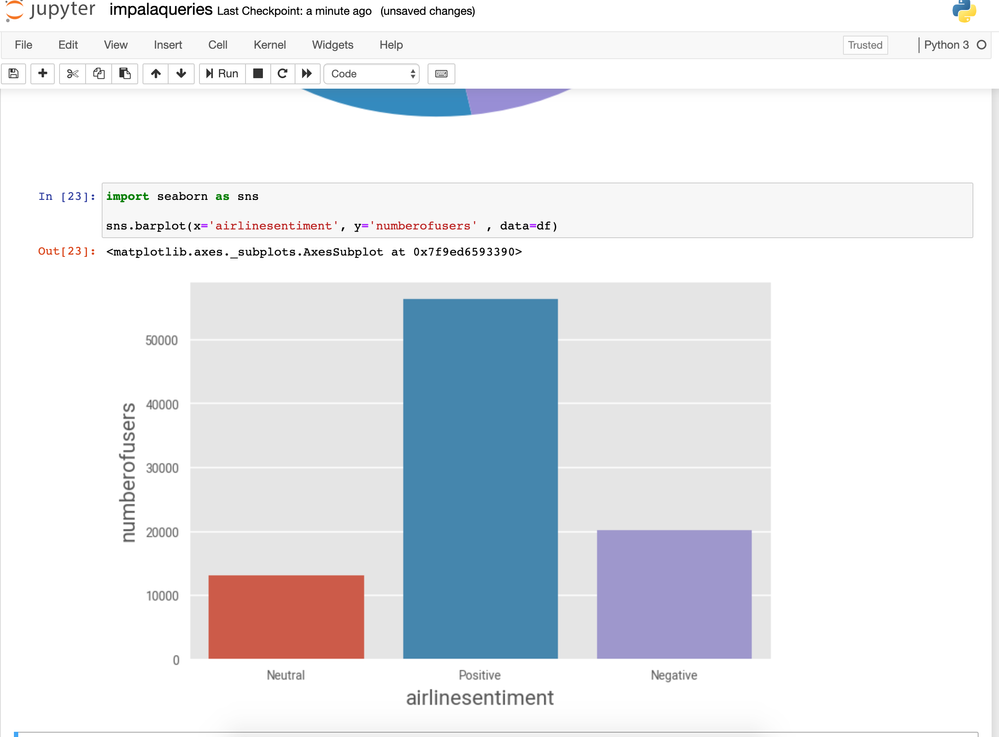Move selected cell up with the arrow icon
The image size is (999, 737).
point(155,73)
